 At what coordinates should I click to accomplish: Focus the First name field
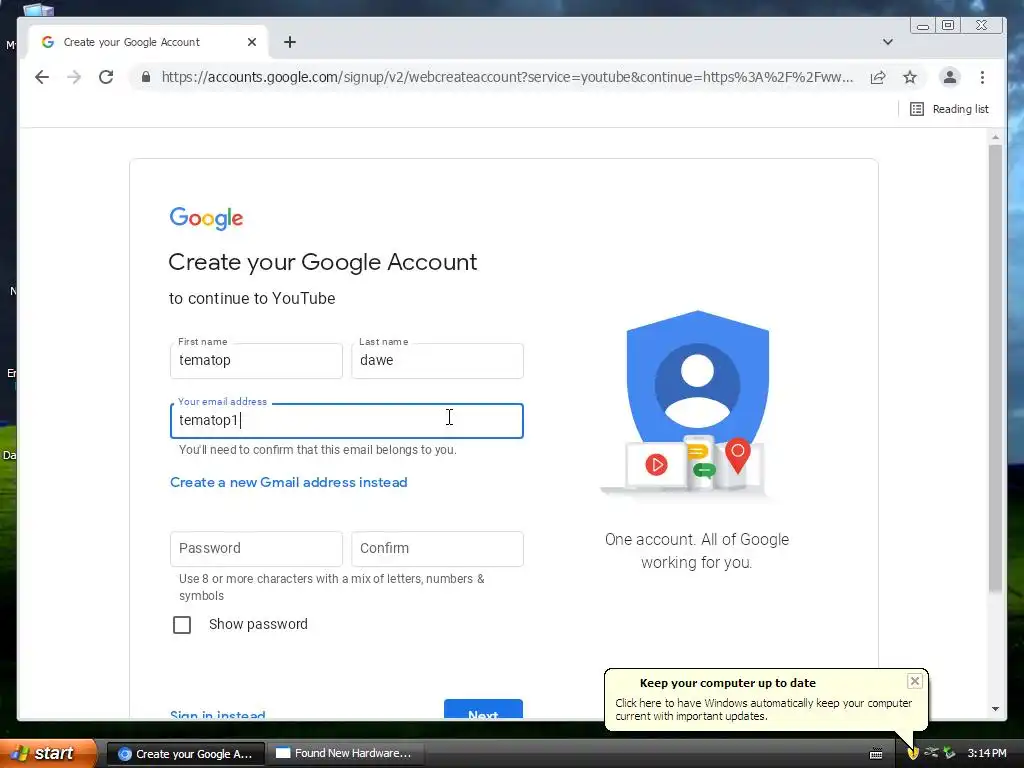point(256,360)
